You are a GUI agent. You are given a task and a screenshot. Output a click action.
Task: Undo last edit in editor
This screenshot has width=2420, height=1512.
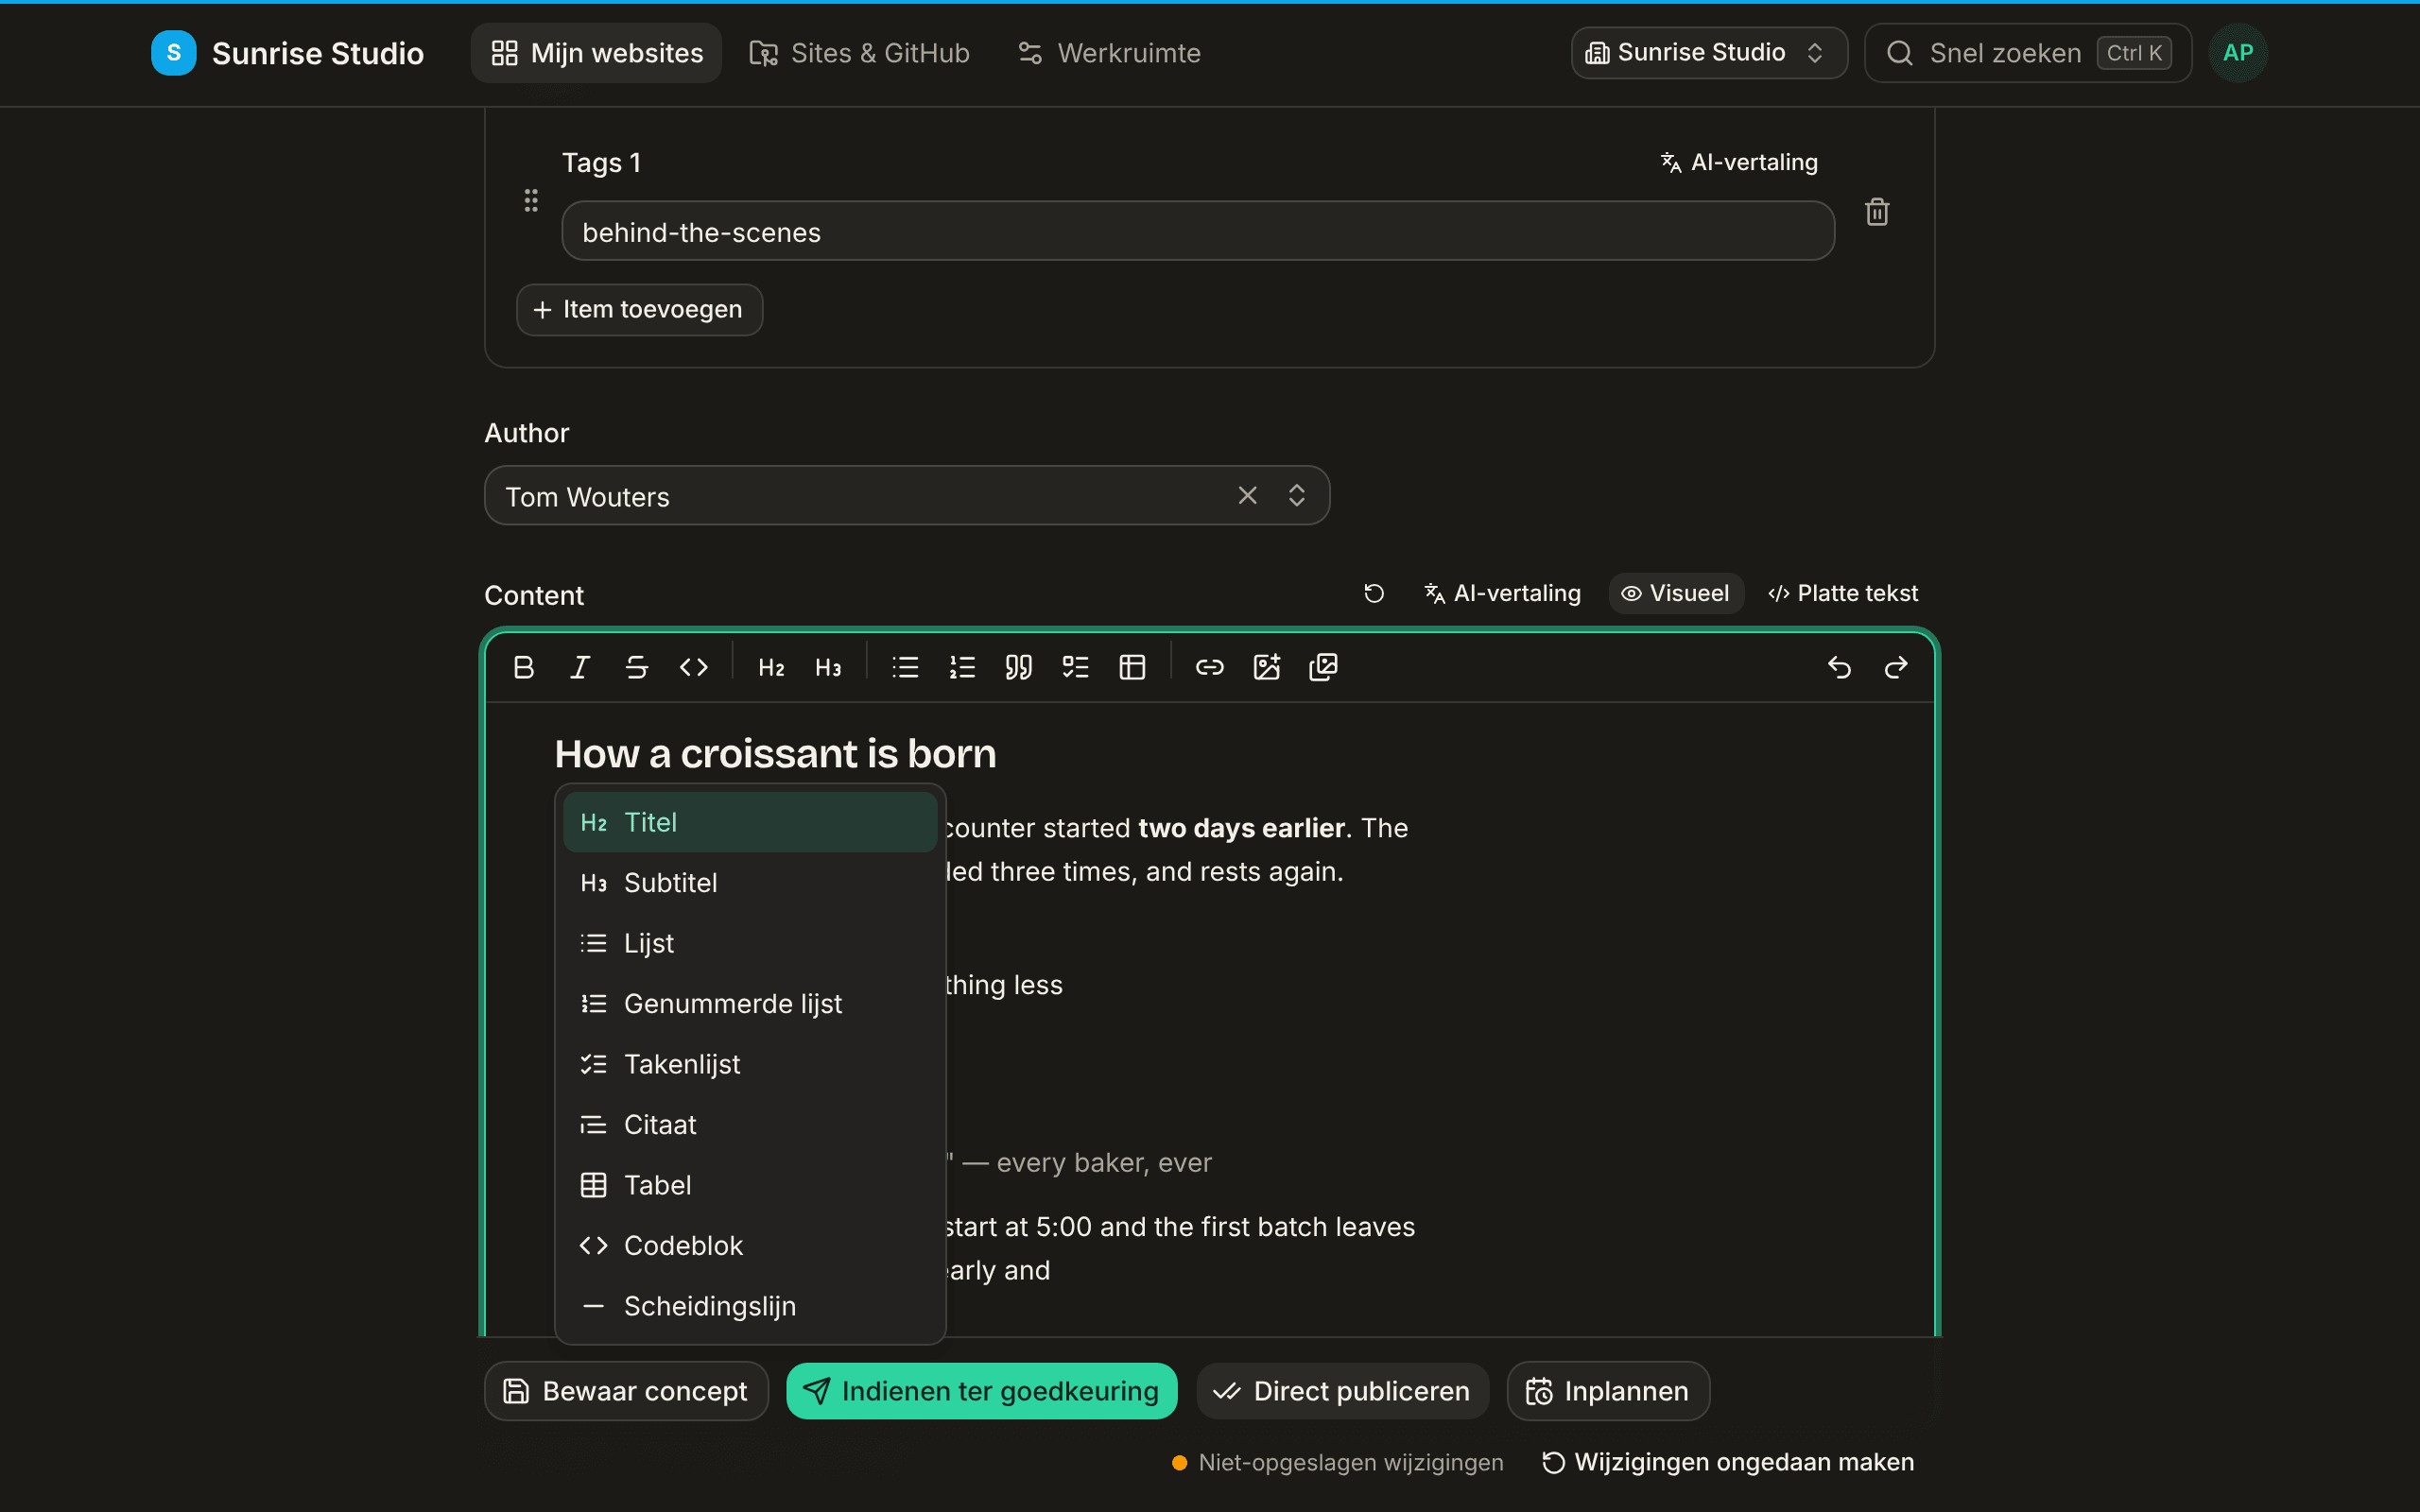[1839, 667]
